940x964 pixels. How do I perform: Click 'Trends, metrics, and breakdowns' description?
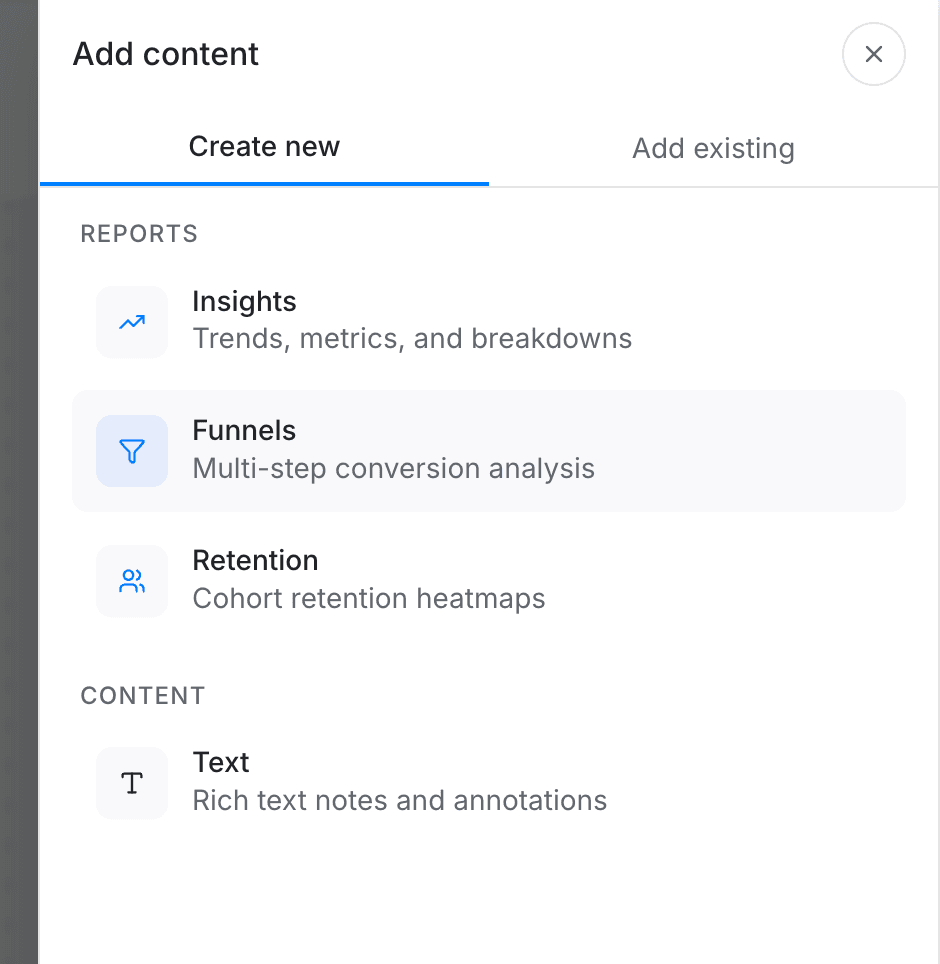point(412,339)
